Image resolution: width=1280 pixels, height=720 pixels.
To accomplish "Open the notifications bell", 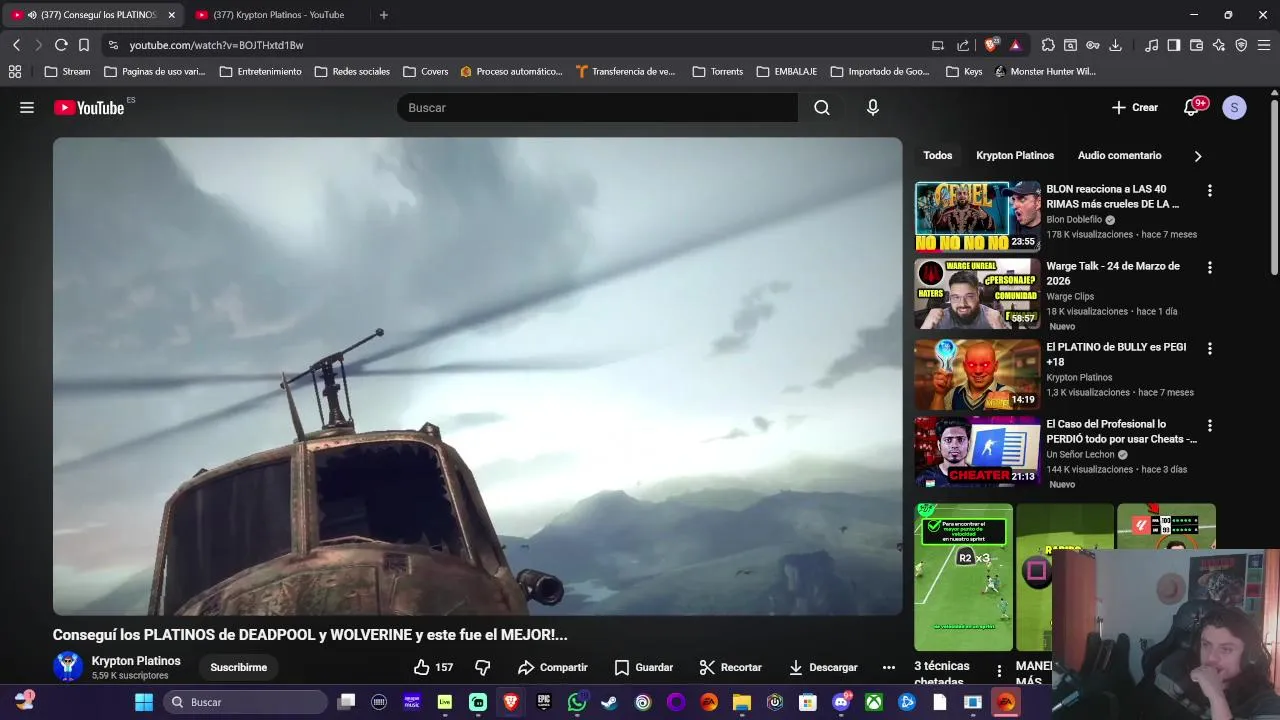I will (1191, 108).
